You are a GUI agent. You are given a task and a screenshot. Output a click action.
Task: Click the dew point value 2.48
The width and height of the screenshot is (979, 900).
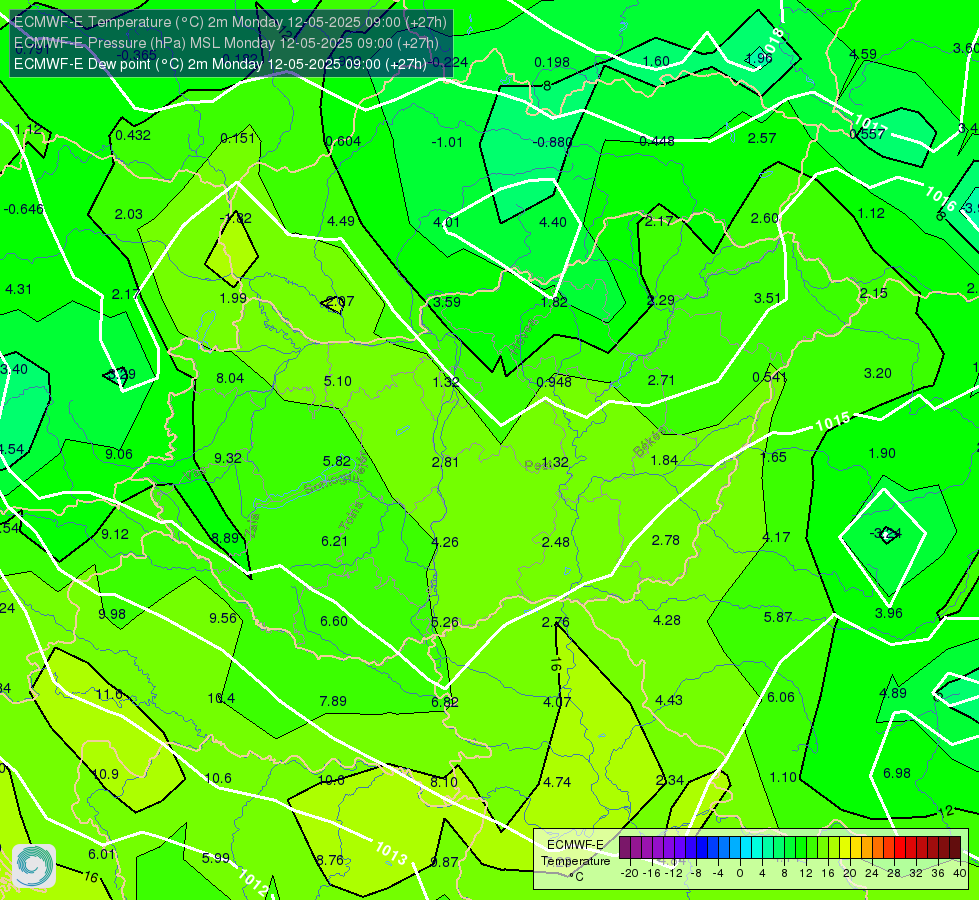click(556, 542)
